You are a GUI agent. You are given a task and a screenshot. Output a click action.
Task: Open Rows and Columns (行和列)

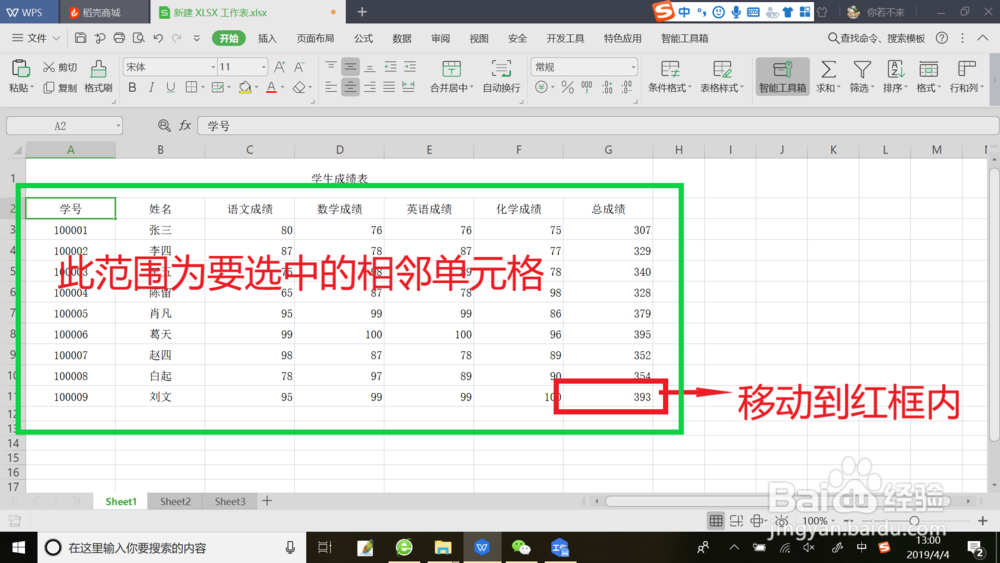coord(966,76)
